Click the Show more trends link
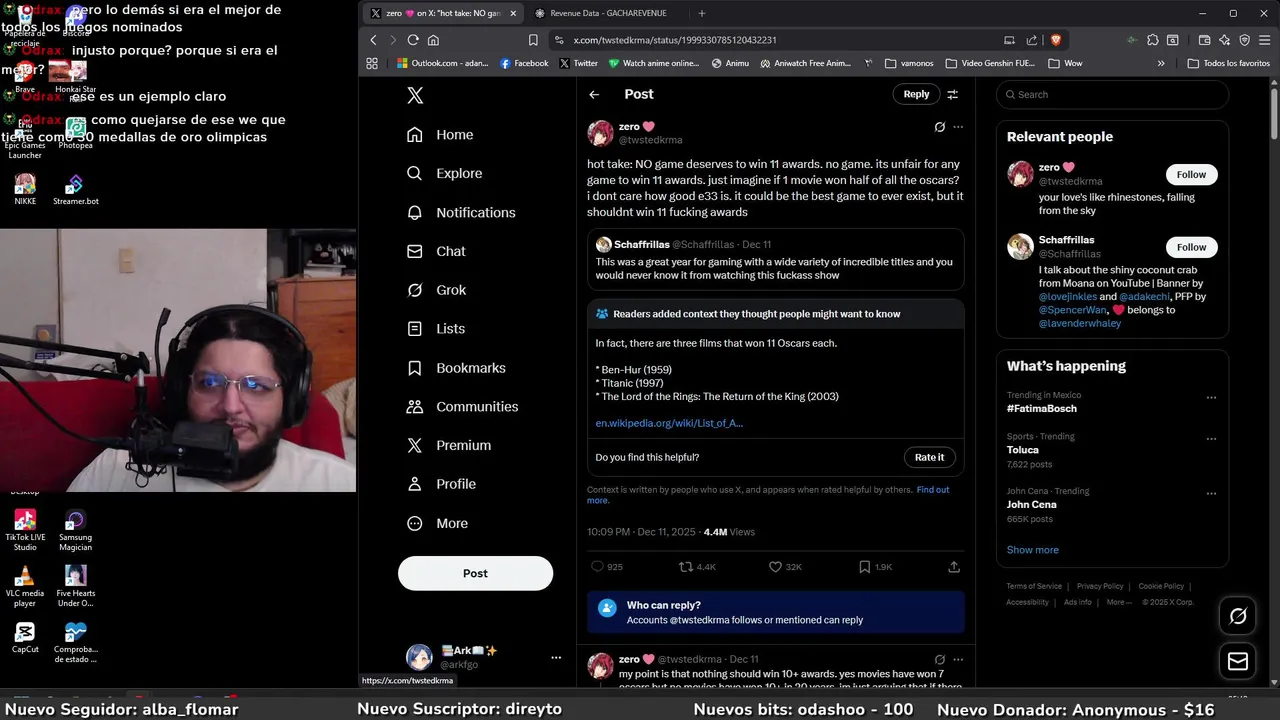 (1032, 550)
